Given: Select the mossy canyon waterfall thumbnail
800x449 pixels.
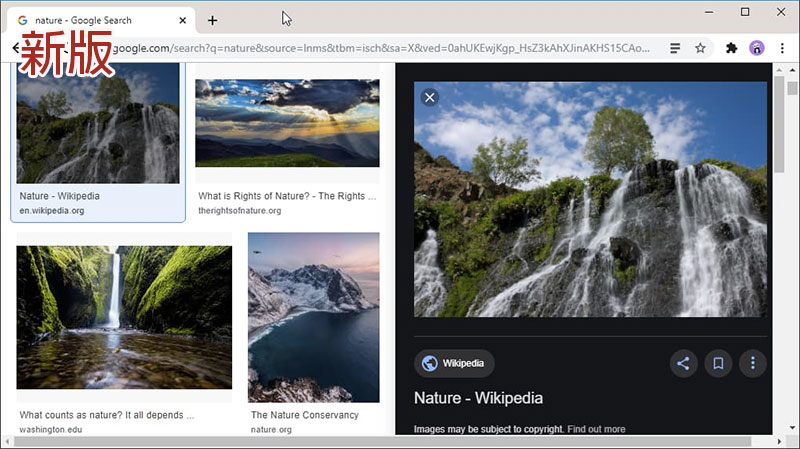Looking at the screenshot, I should coord(124,317).
